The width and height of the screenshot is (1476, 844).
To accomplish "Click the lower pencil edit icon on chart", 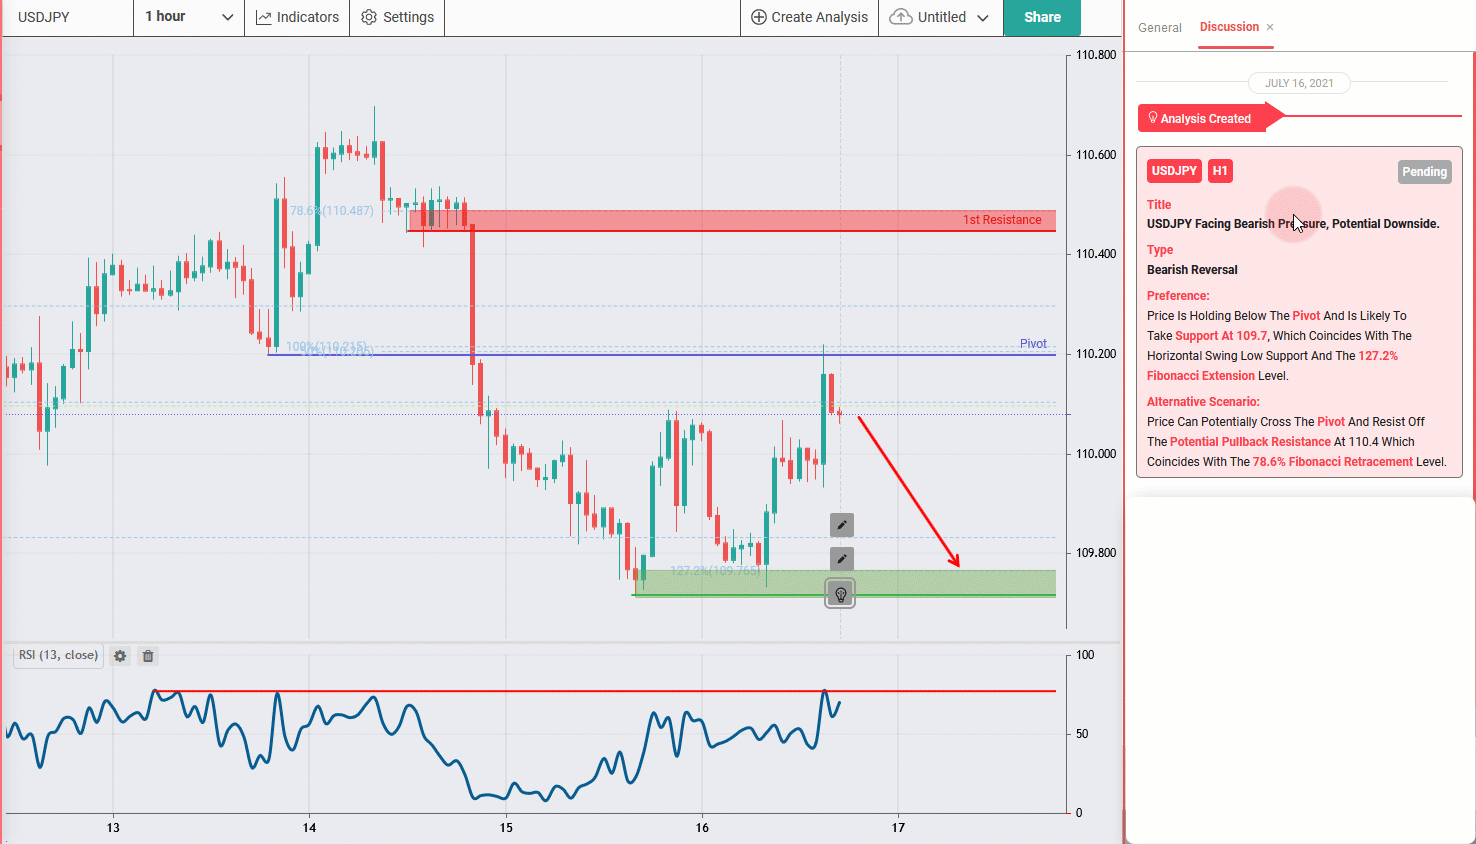I will coord(842,559).
